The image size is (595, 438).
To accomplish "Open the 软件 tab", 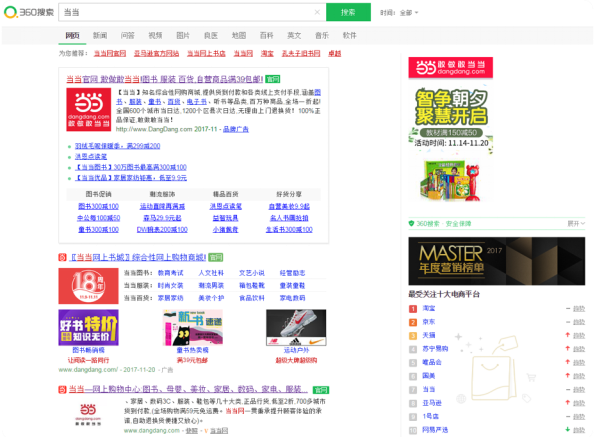I will point(349,35).
